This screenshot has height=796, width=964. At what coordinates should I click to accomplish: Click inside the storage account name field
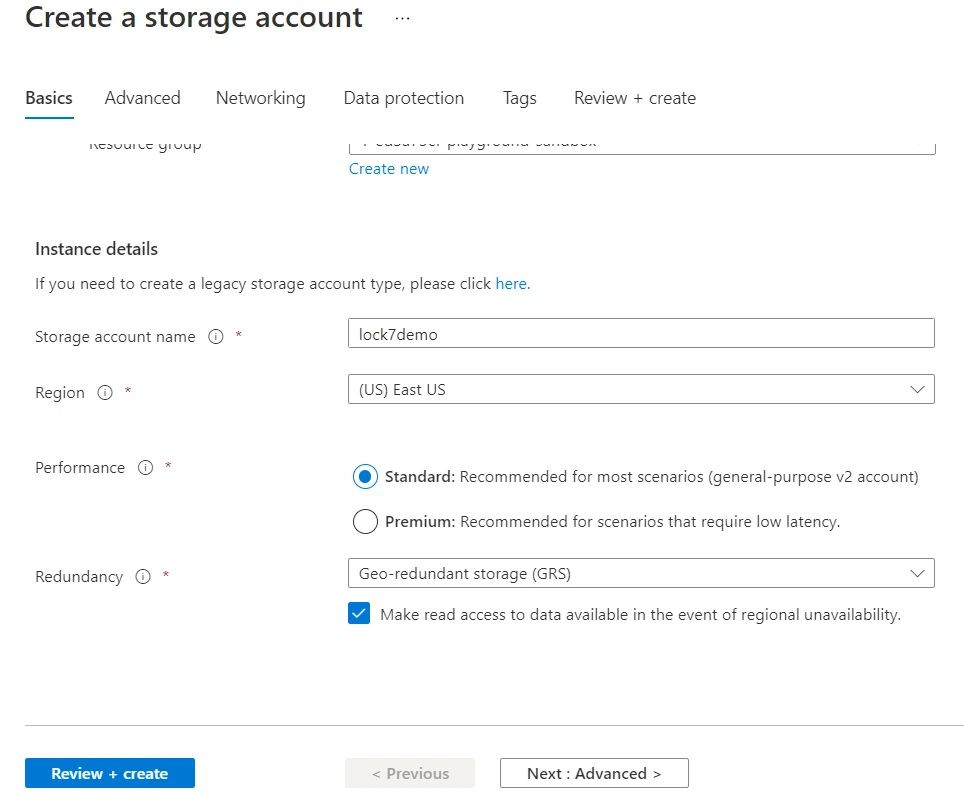click(640, 334)
